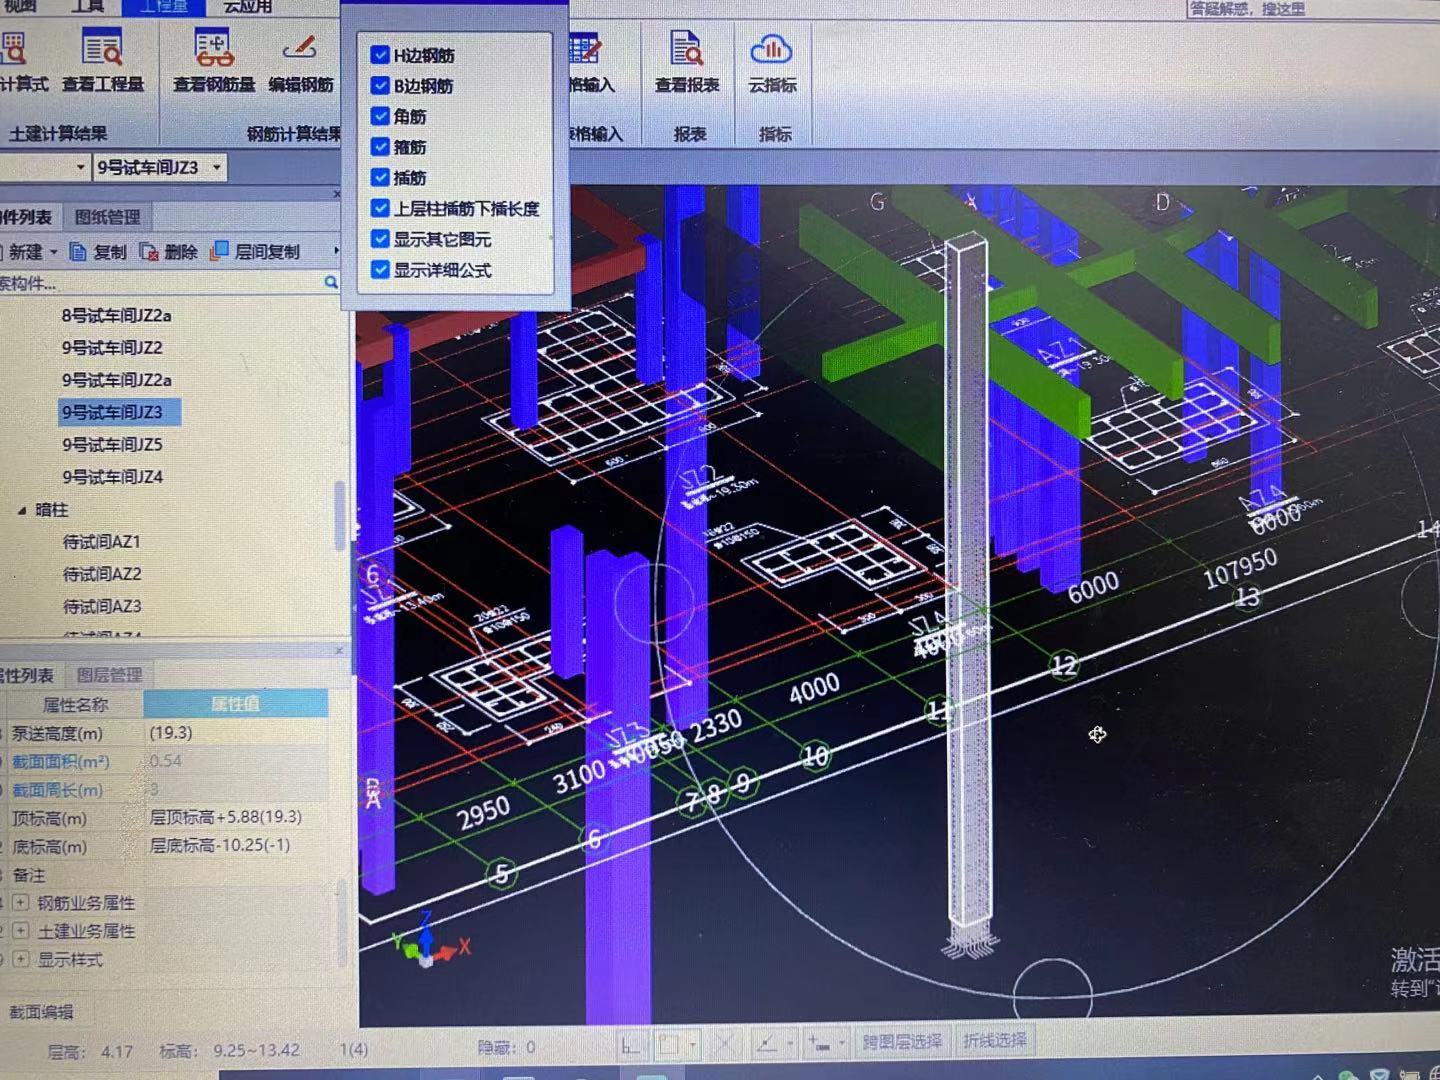Click angle snap icon in status bar
This screenshot has width=1440, height=1080.
pyautogui.click(x=766, y=1045)
